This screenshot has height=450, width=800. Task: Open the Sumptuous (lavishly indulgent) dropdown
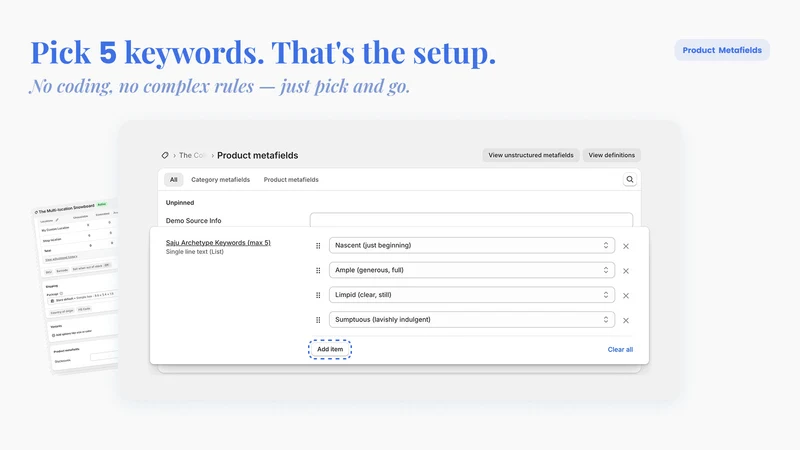click(472, 319)
